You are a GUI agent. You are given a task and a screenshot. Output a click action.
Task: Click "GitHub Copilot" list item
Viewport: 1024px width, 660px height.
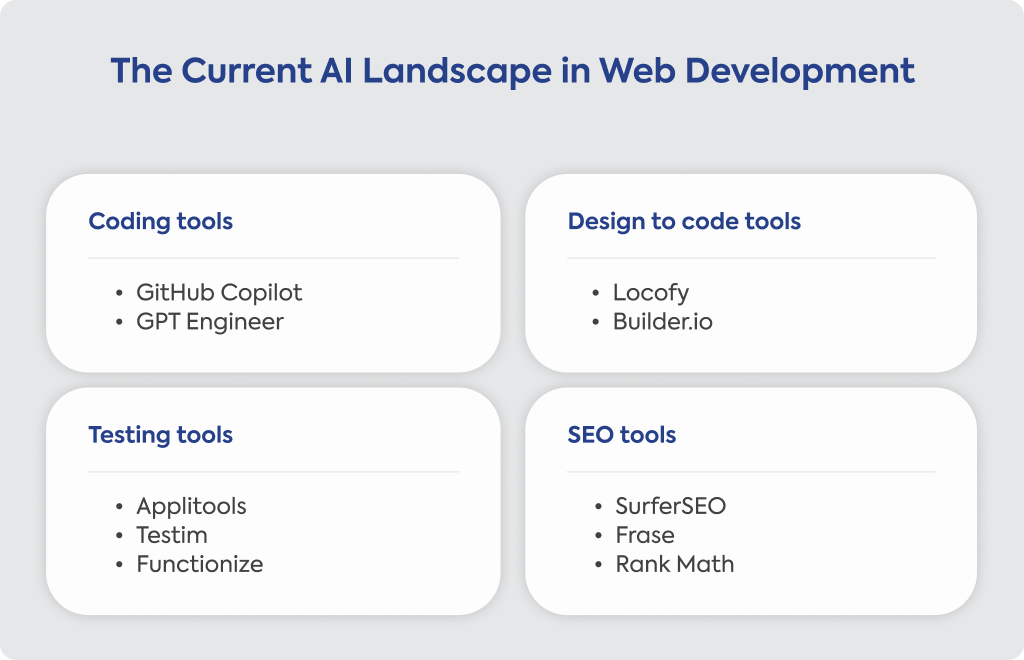[x=219, y=292]
